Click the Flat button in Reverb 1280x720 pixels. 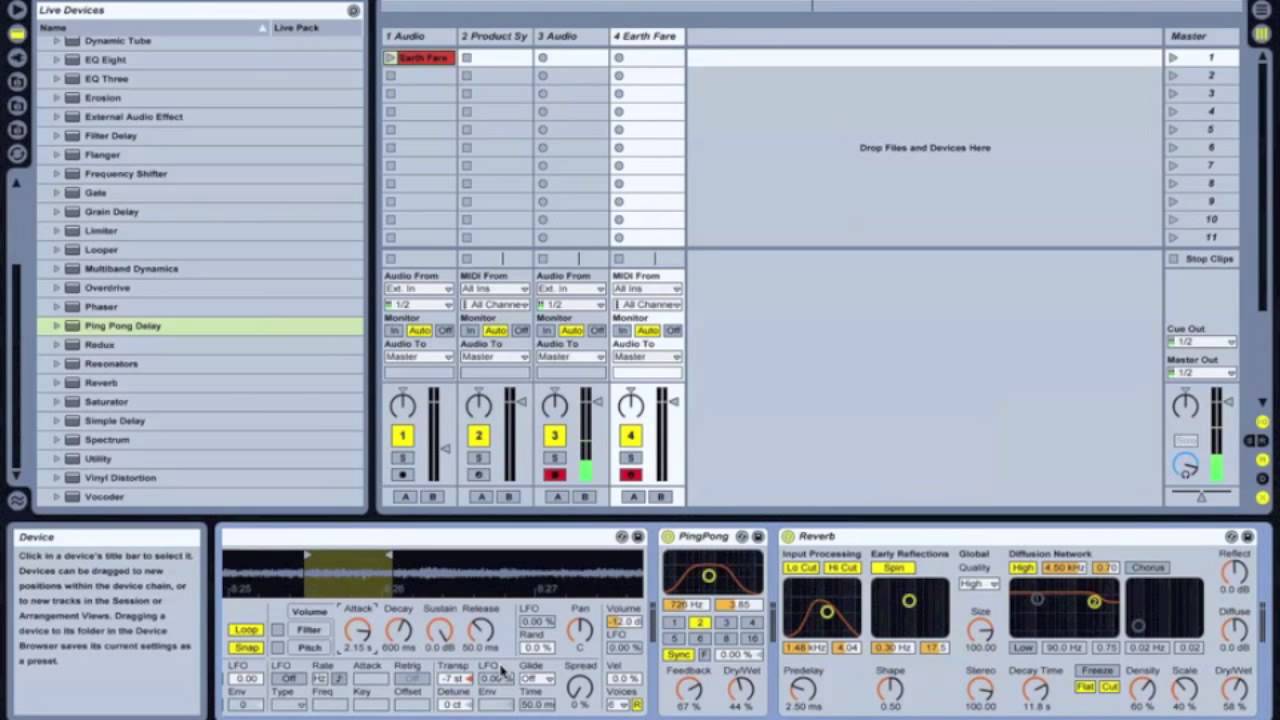click(1085, 687)
